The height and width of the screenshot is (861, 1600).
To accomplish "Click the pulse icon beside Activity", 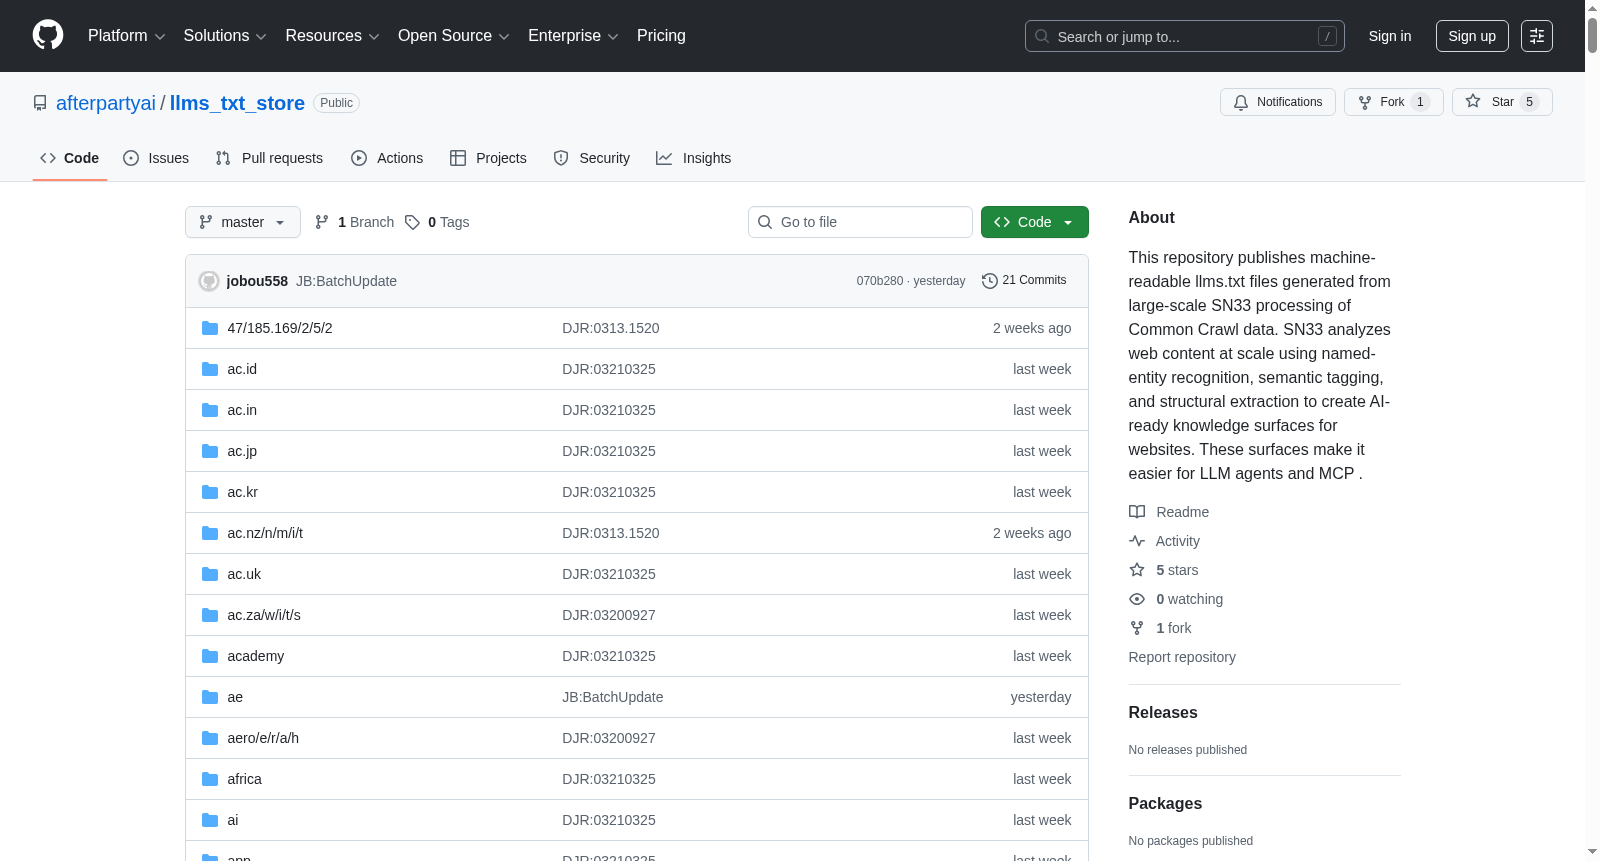I will (x=1137, y=541).
